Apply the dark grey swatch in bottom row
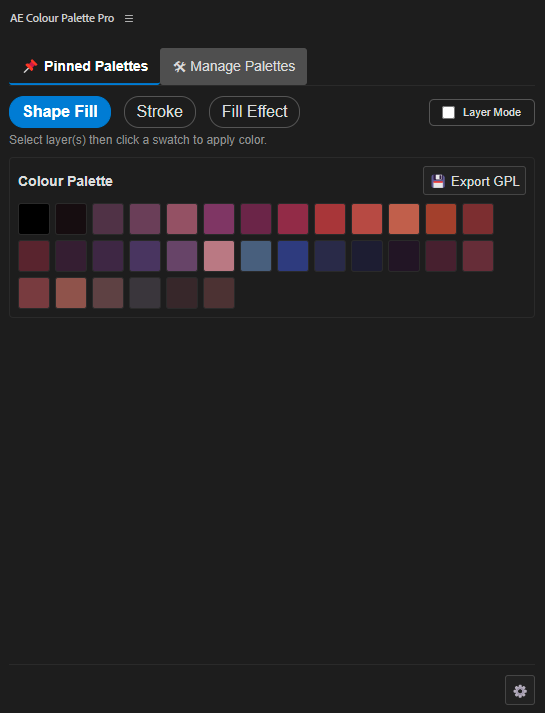The image size is (545, 713). click(x=145, y=293)
